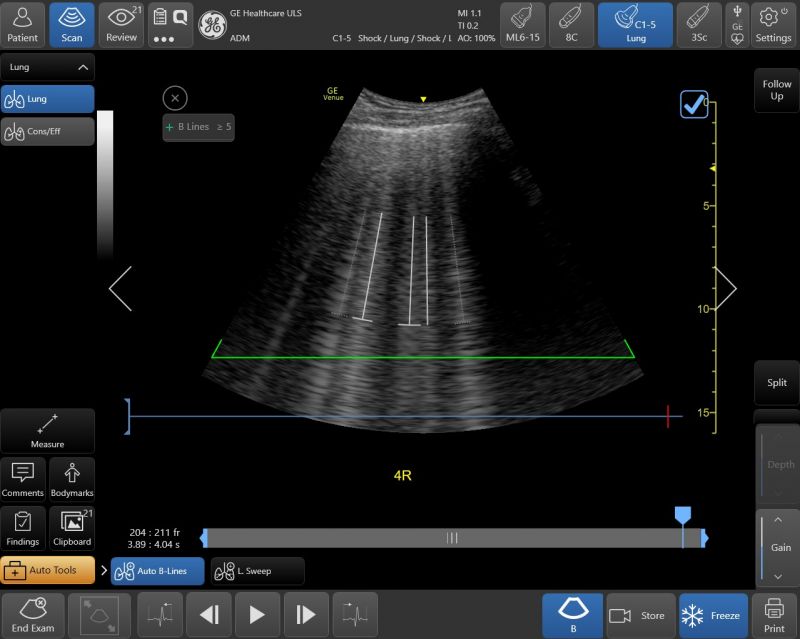Select the C1-5 Lung probe preset
800x639 pixels.
(x=635, y=24)
